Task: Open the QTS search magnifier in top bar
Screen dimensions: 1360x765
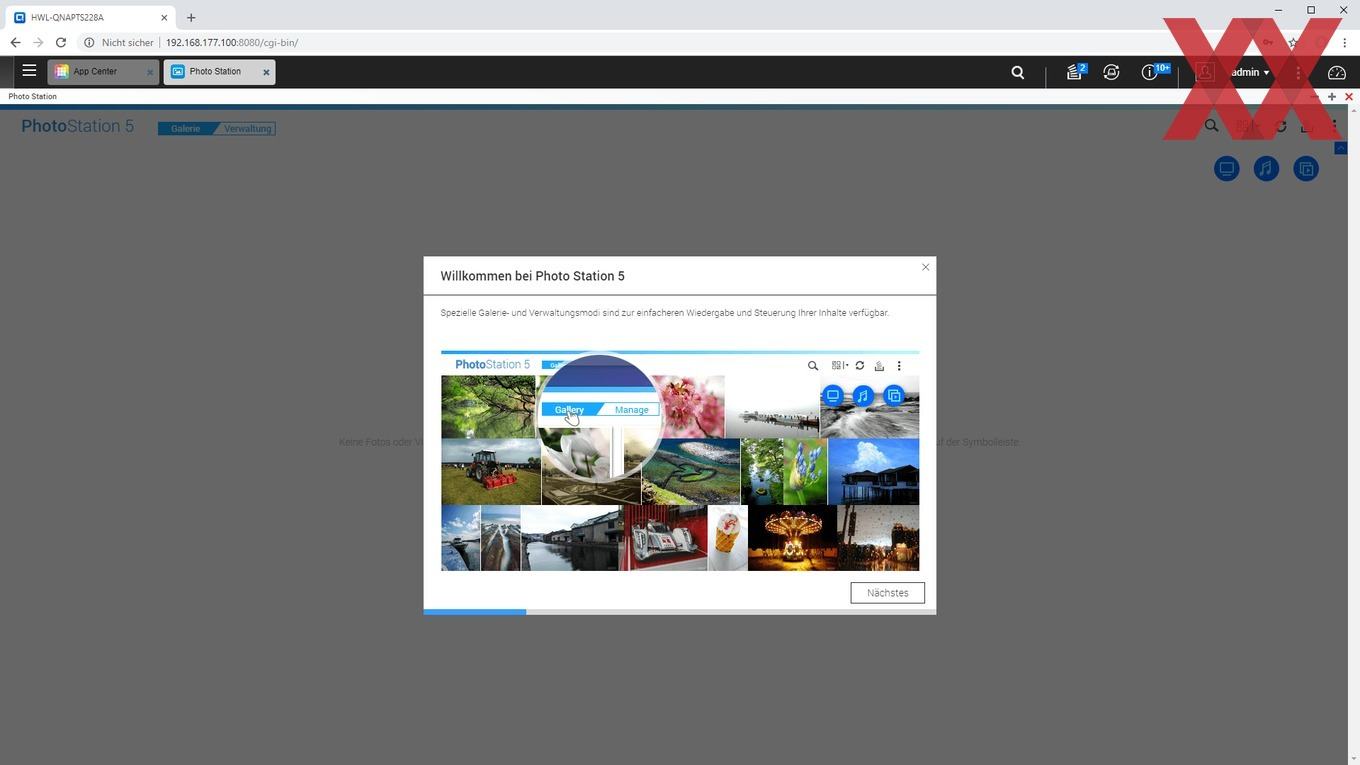Action: point(1017,72)
